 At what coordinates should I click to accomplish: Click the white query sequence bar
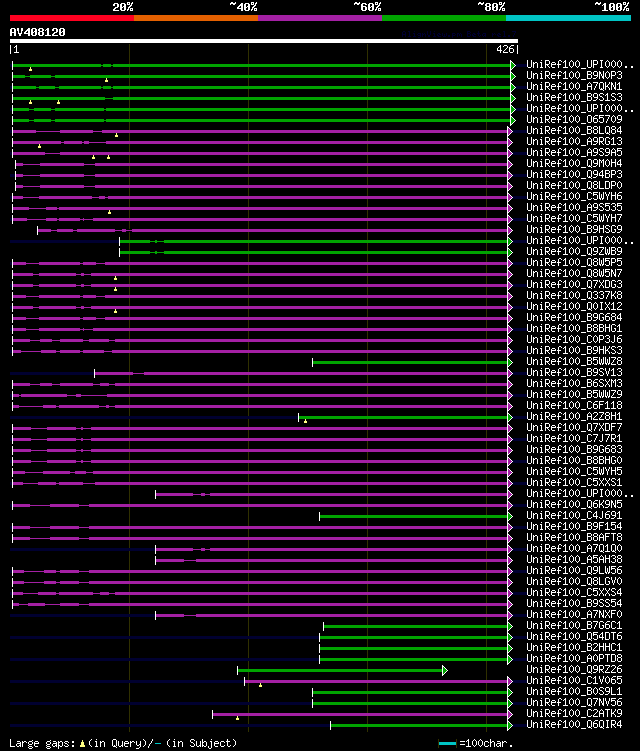(264, 41)
